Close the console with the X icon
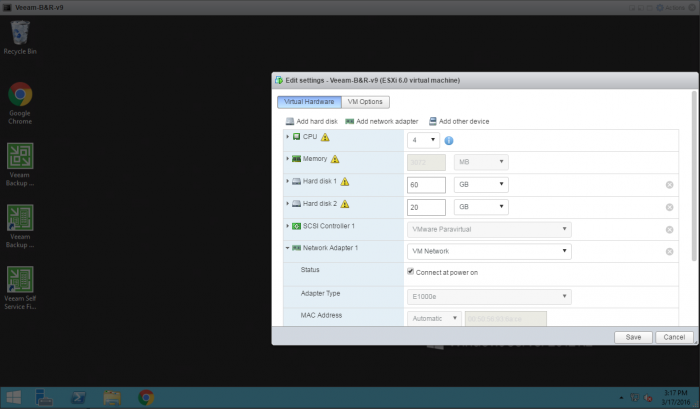Viewport: 700px width, 409px height. 692,8
